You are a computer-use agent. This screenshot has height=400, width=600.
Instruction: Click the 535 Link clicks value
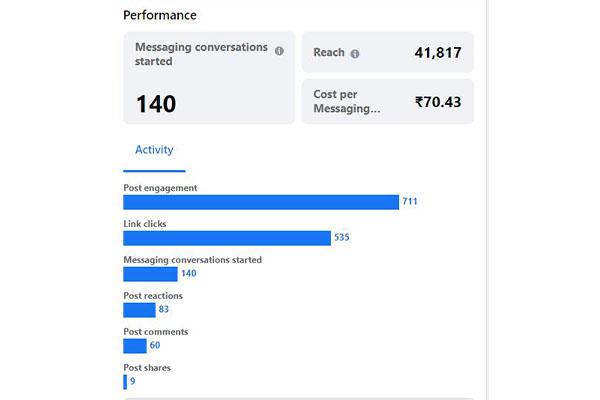pyautogui.click(x=341, y=238)
